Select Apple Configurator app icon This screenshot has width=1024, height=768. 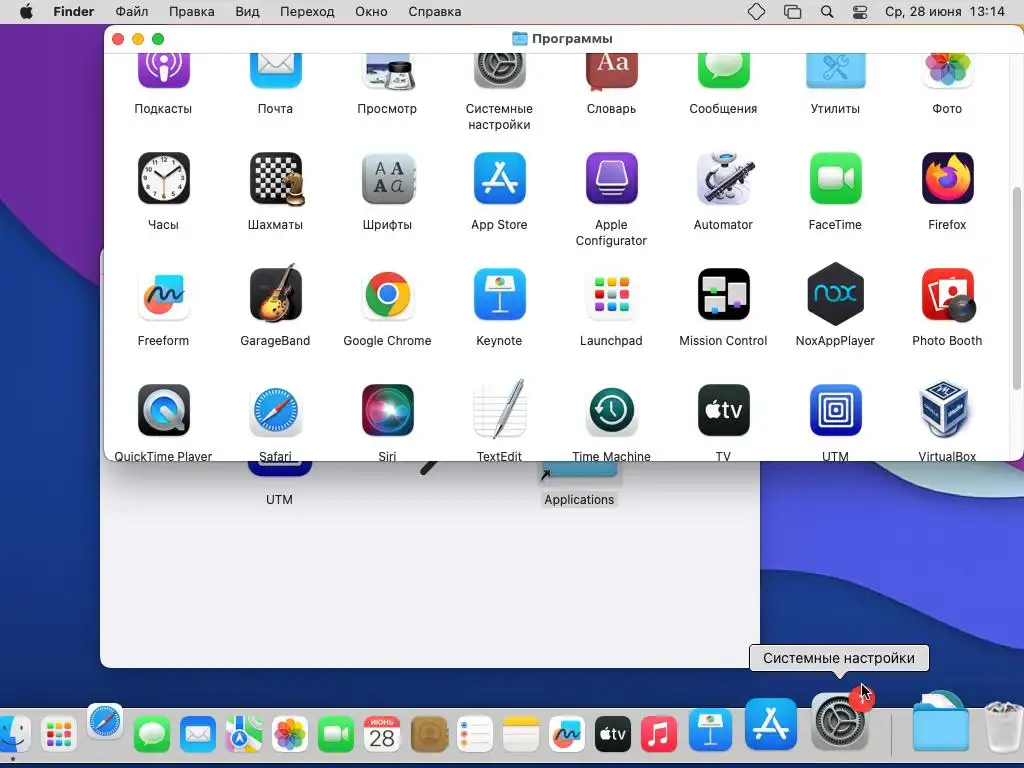pos(611,178)
